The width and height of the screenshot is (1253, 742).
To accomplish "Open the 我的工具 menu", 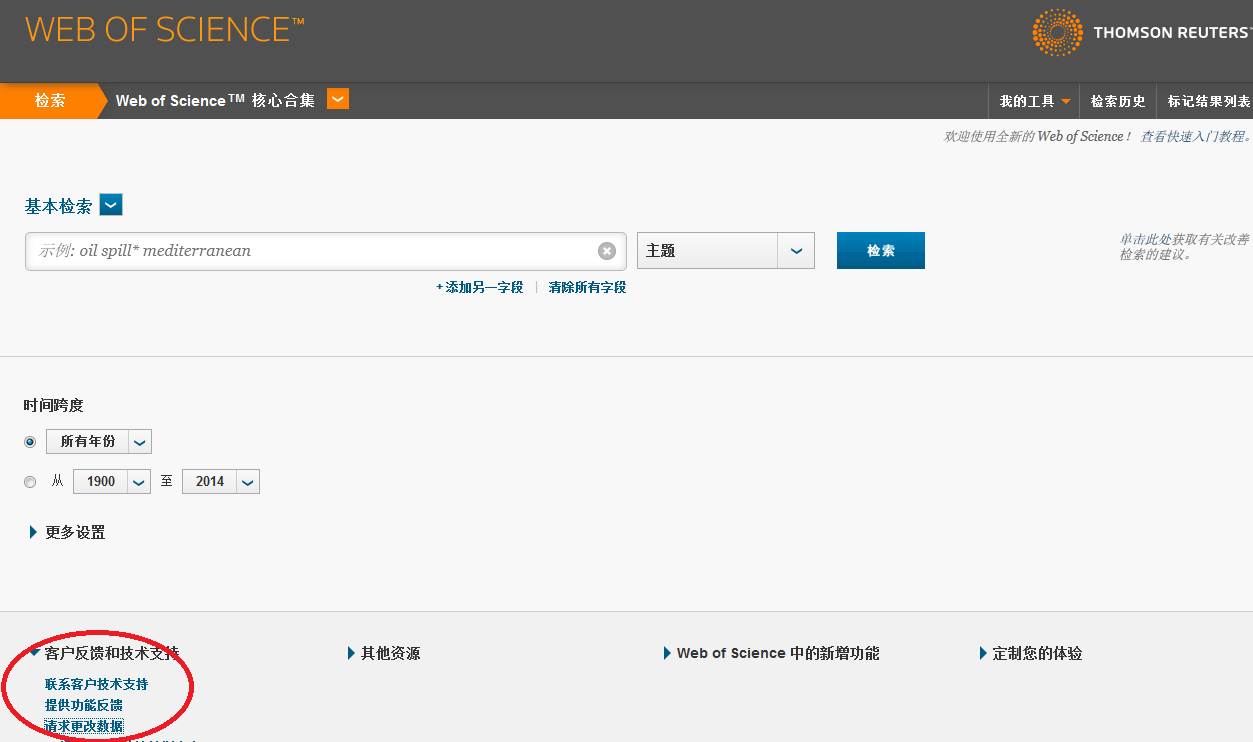I will (1035, 101).
